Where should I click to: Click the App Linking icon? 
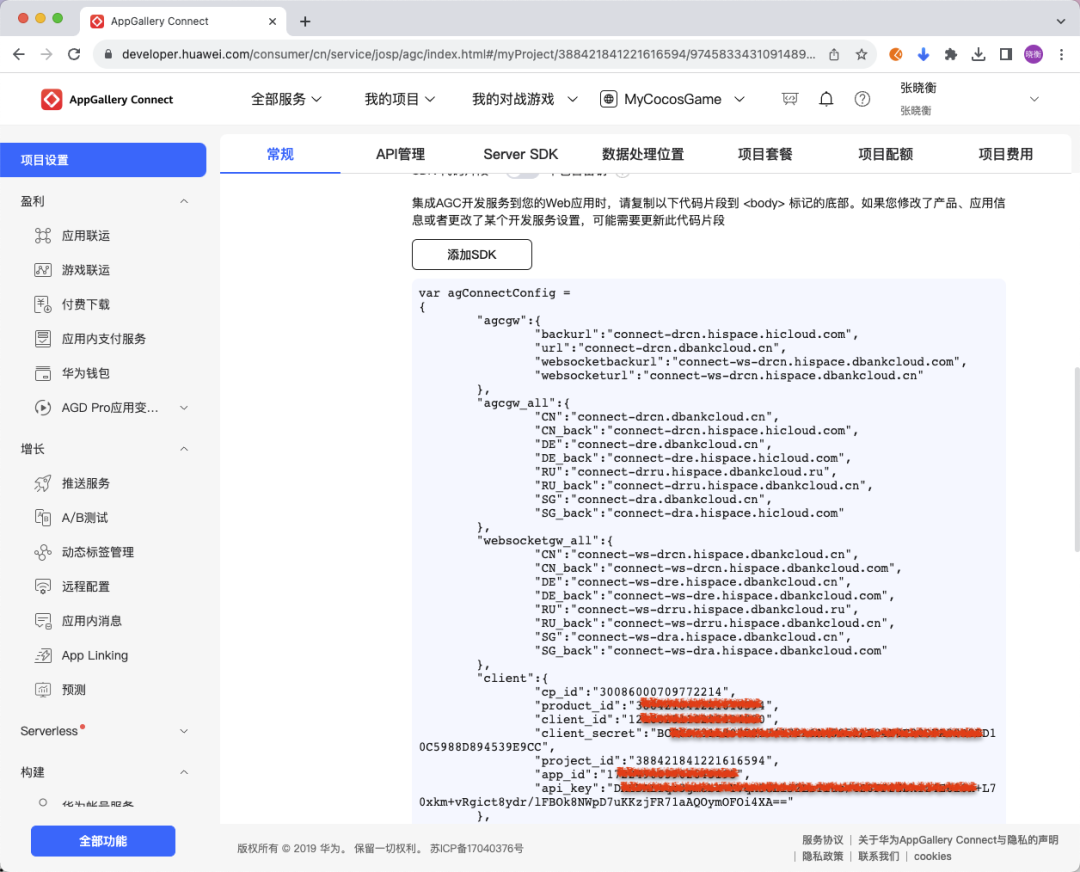click(43, 655)
